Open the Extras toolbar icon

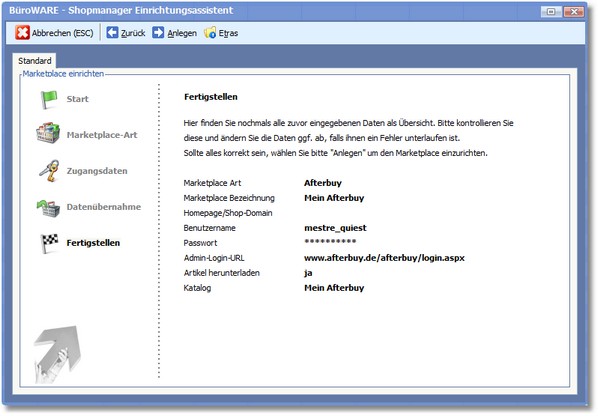point(210,33)
